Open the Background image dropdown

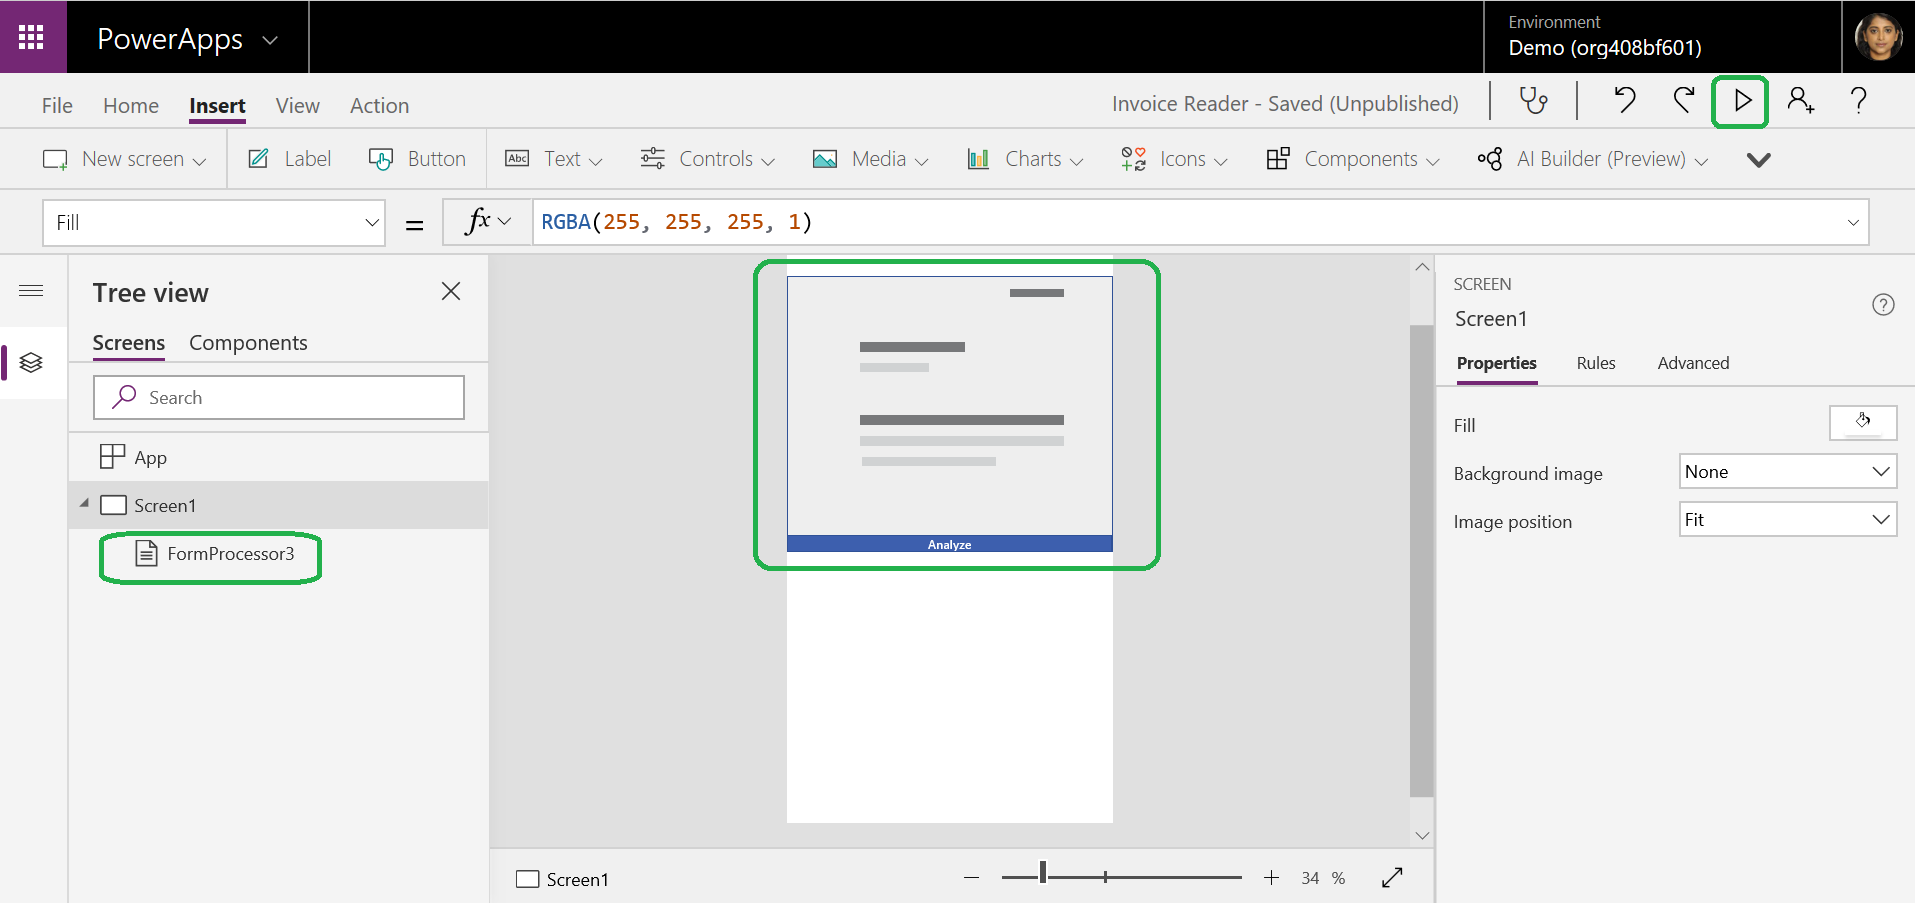(x=1787, y=472)
